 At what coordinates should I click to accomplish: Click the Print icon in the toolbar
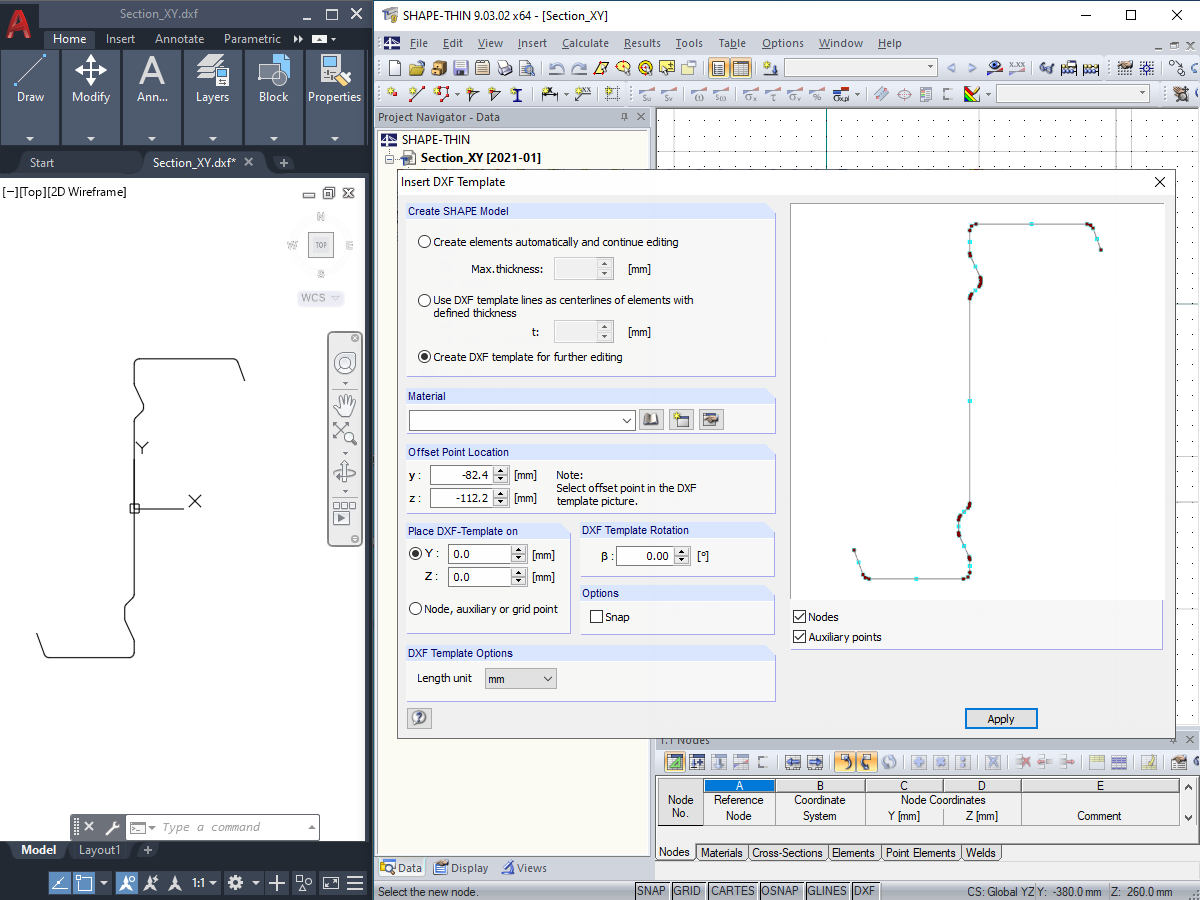504,67
